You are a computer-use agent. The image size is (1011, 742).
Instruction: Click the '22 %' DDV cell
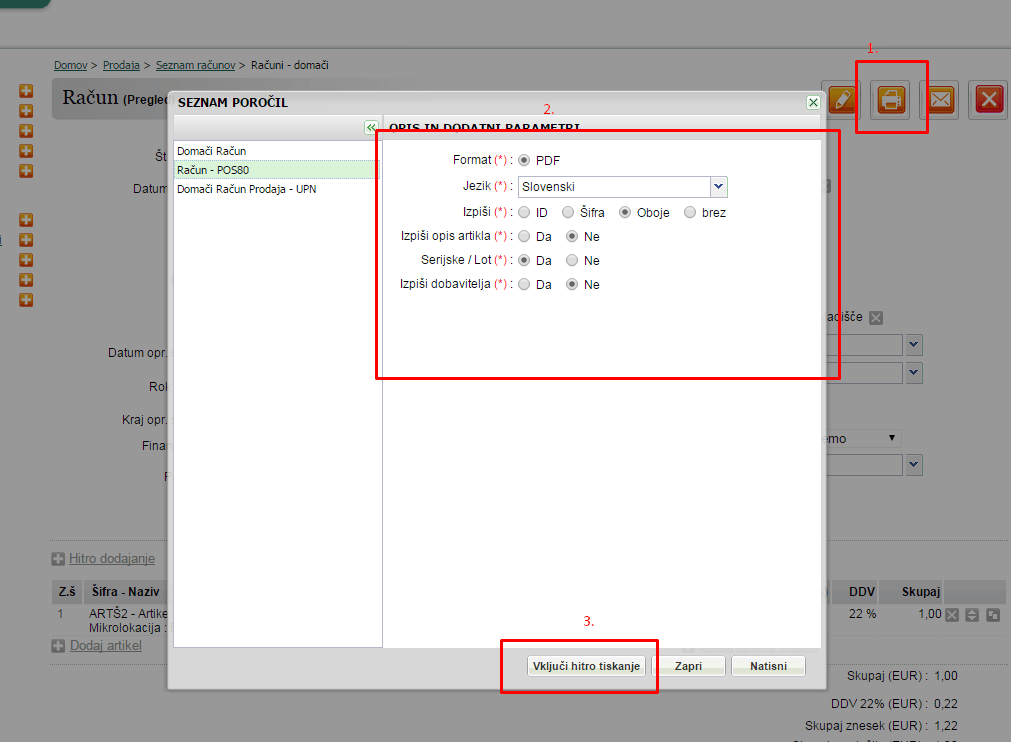[862, 614]
